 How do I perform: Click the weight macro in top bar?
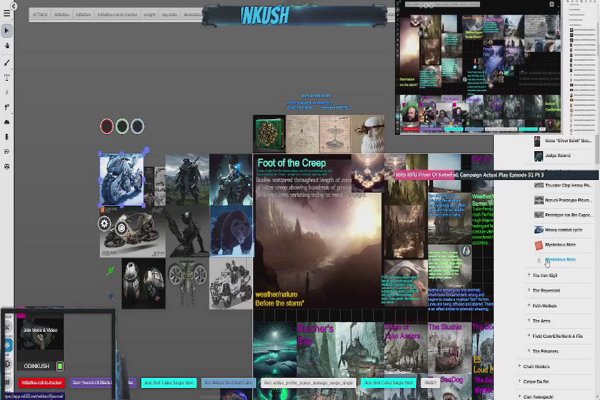(150, 15)
